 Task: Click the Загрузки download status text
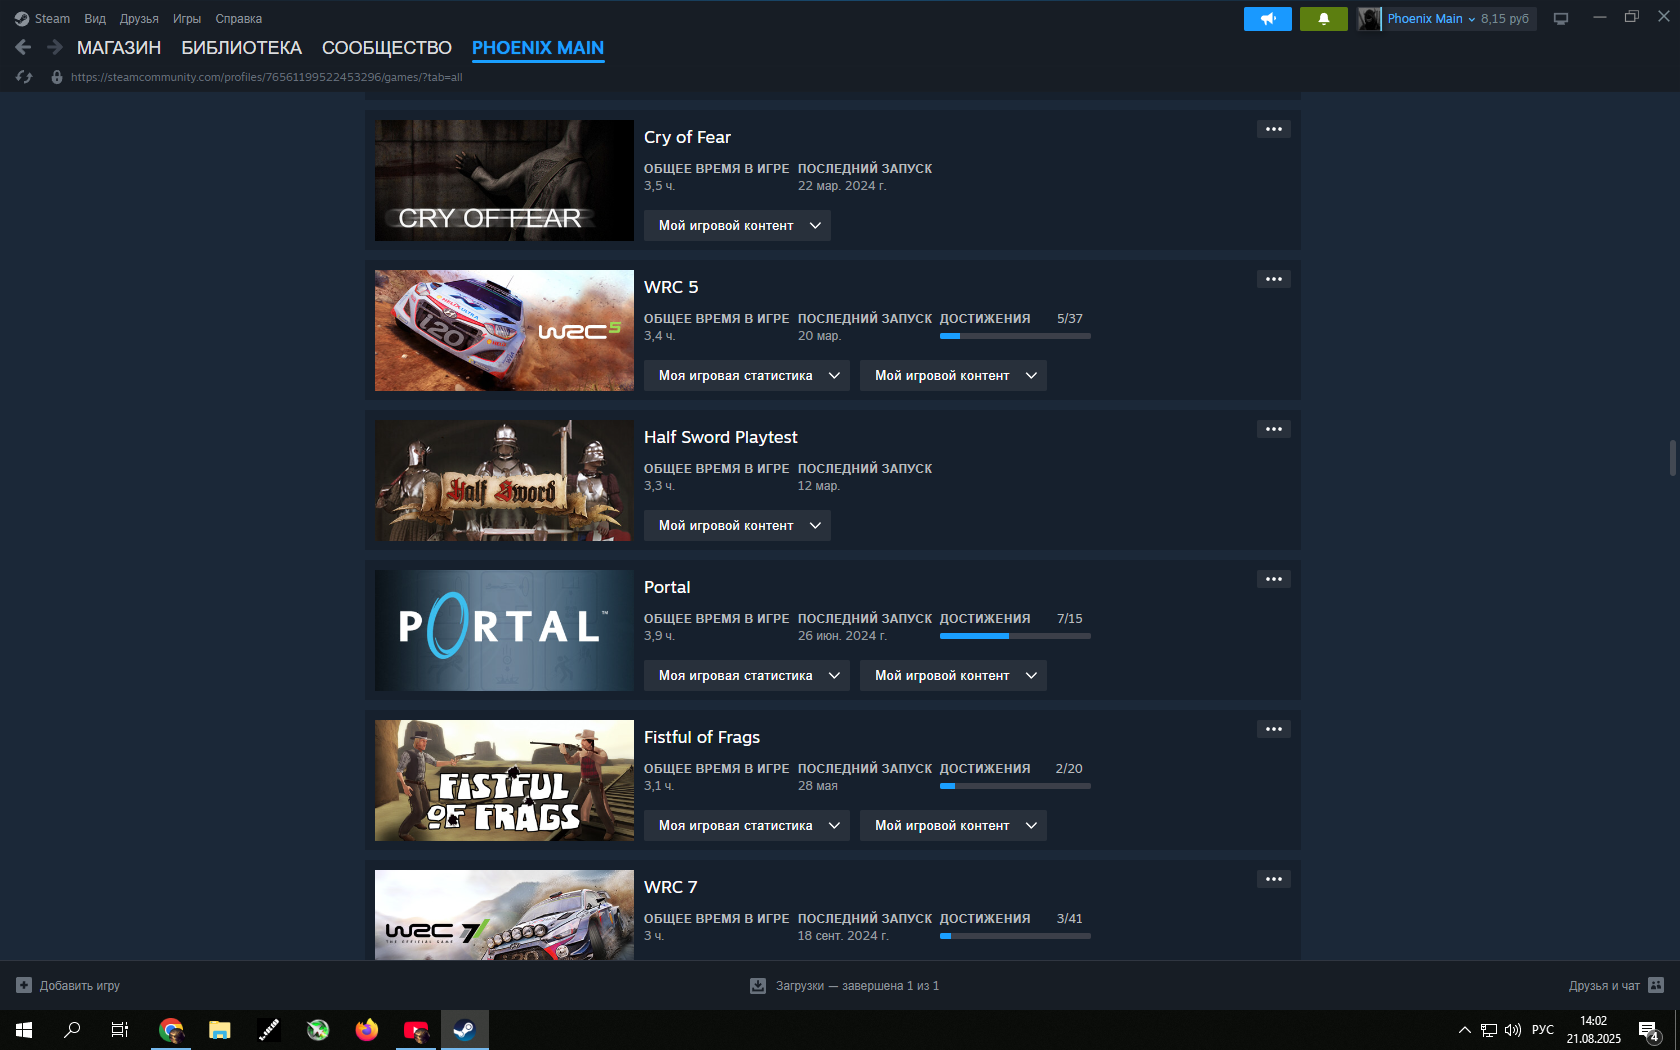857,986
